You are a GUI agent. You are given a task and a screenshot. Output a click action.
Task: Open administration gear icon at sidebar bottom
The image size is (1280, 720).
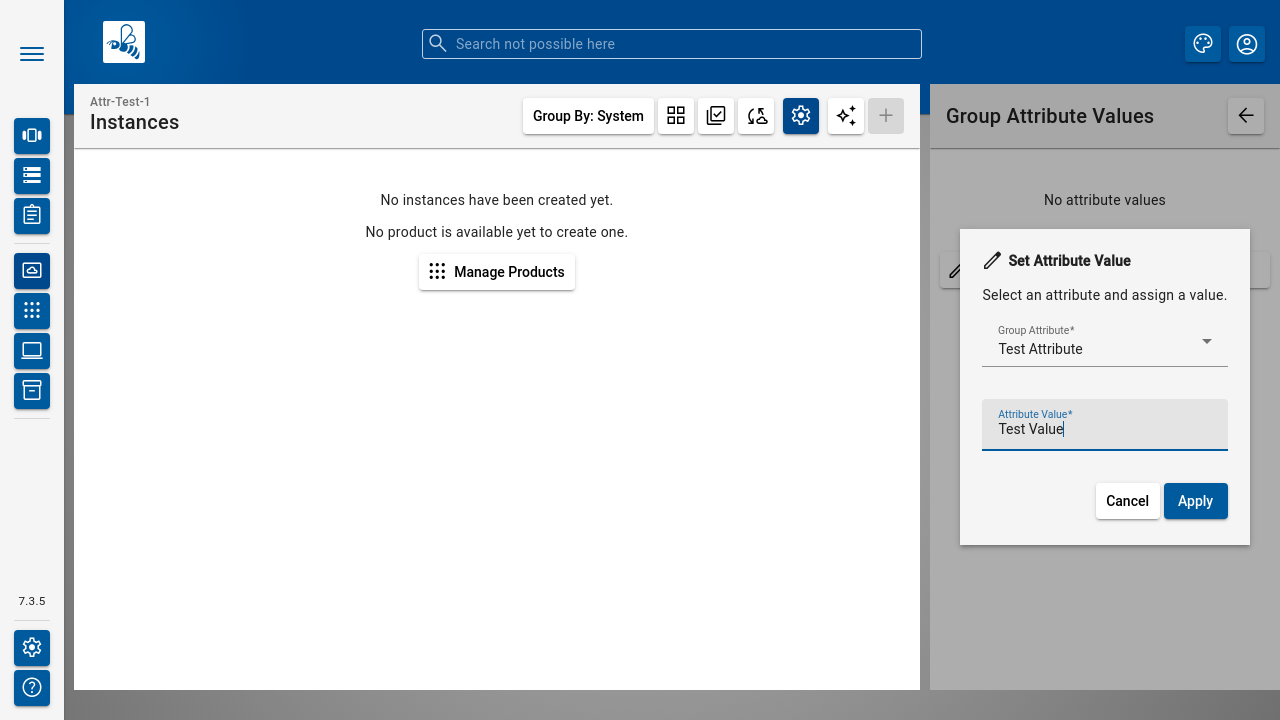32,648
